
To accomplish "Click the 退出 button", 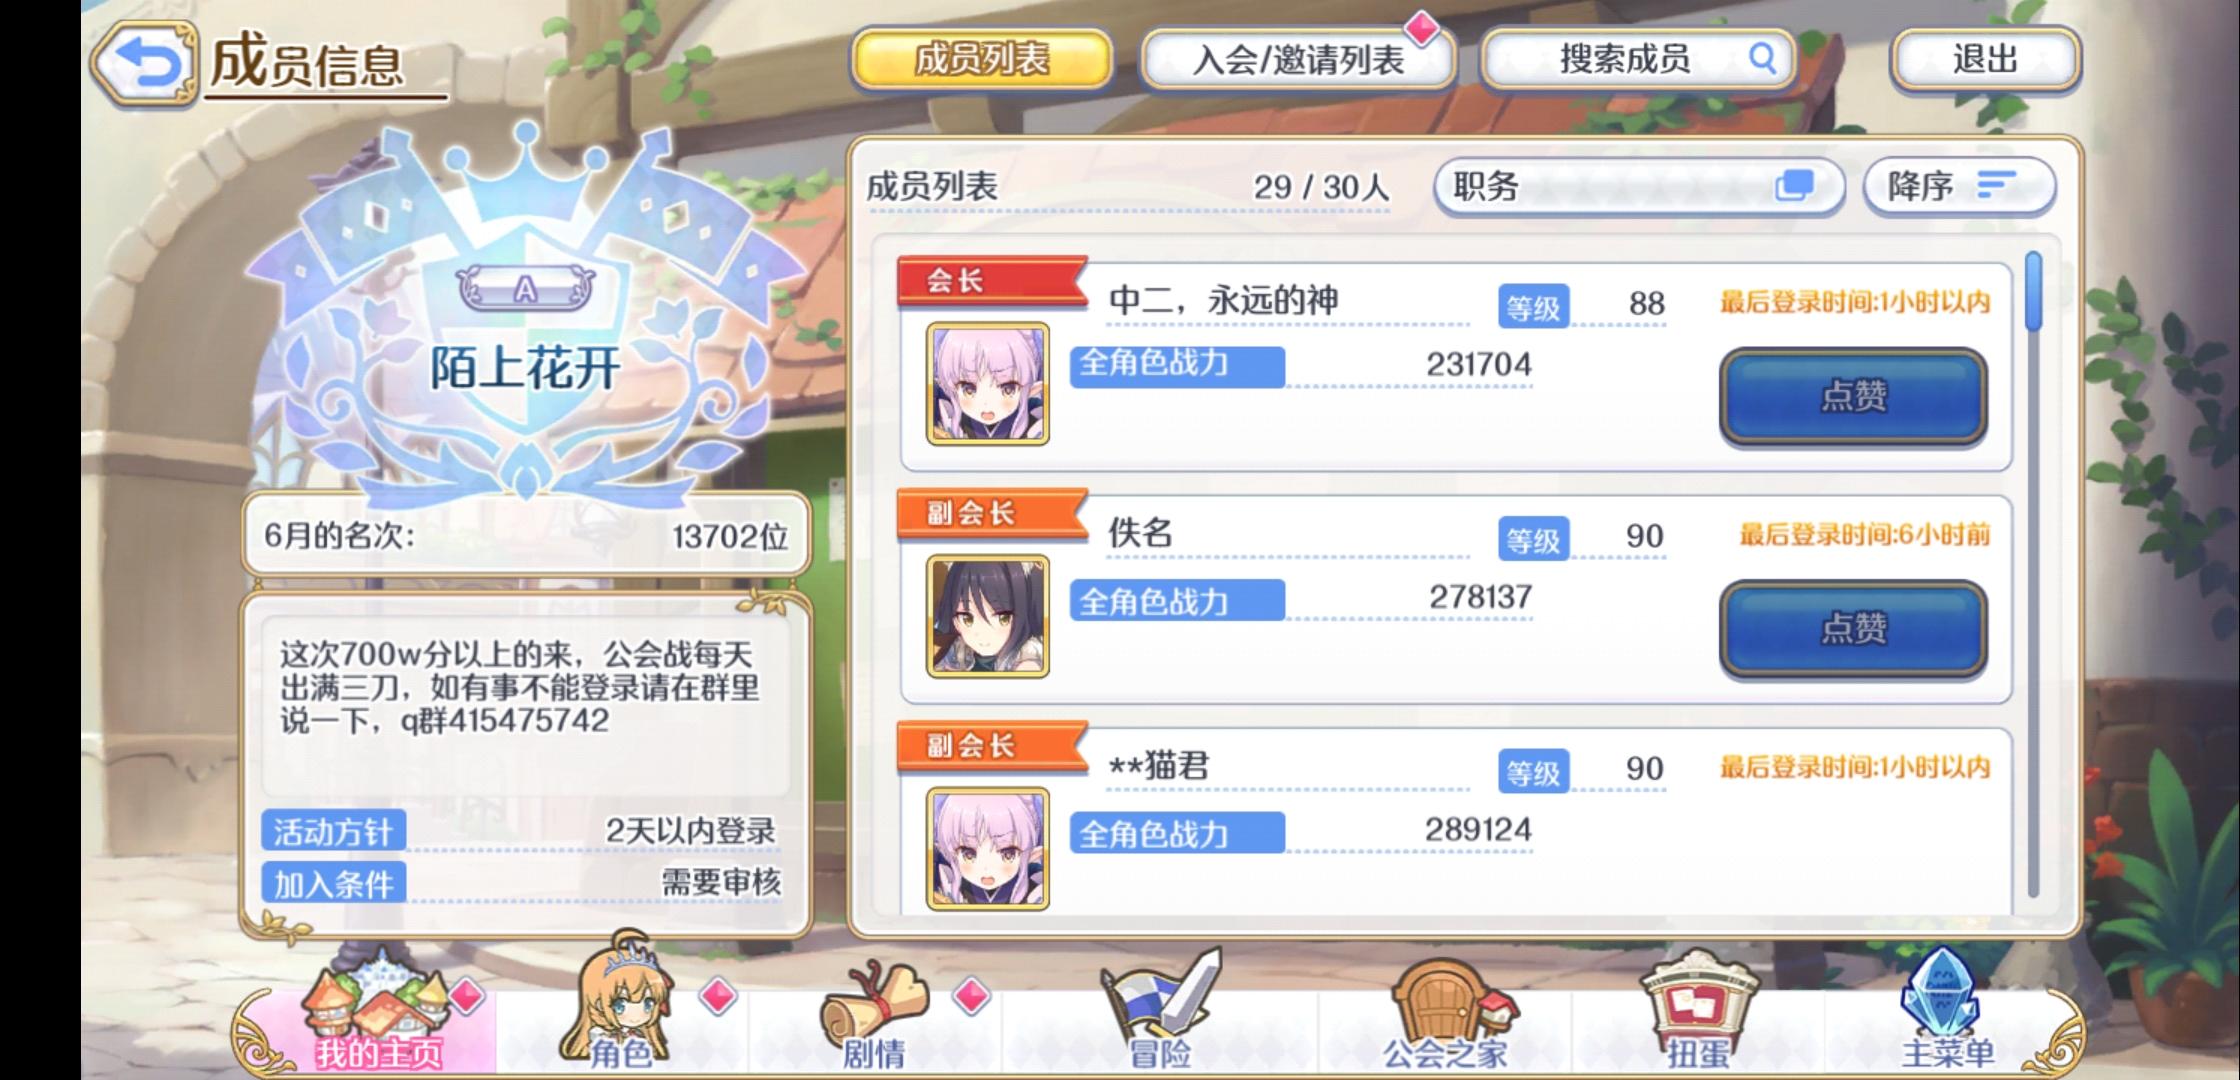I will click(x=1985, y=59).
